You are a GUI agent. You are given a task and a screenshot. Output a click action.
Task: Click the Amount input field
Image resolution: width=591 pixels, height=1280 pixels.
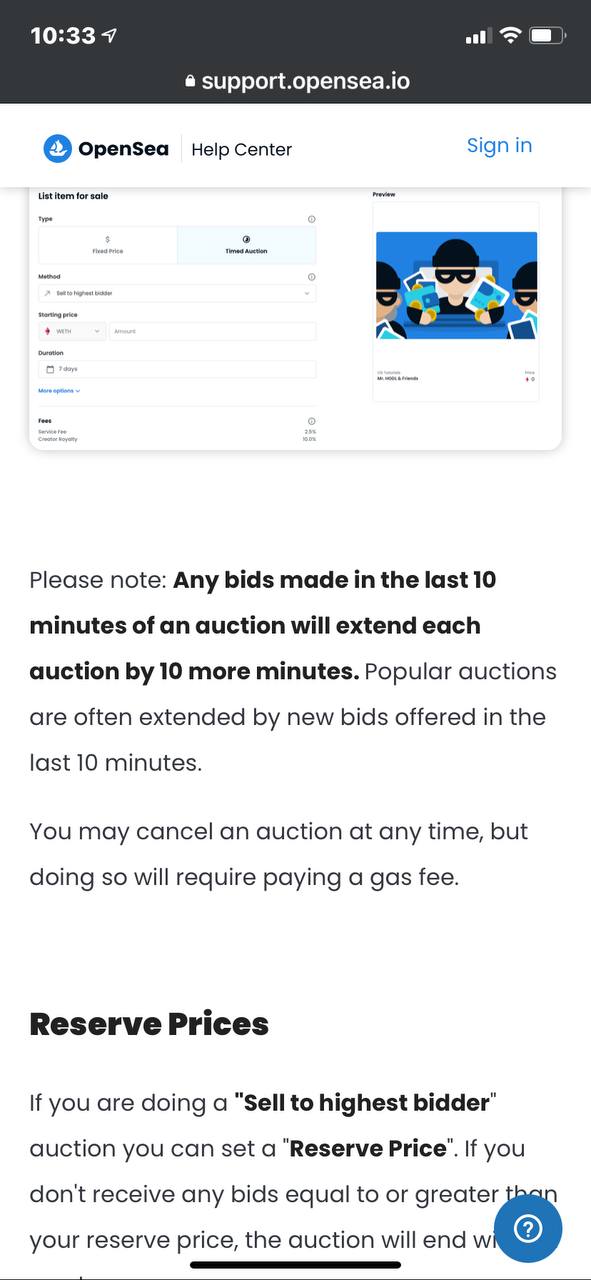tap(213, 331)
